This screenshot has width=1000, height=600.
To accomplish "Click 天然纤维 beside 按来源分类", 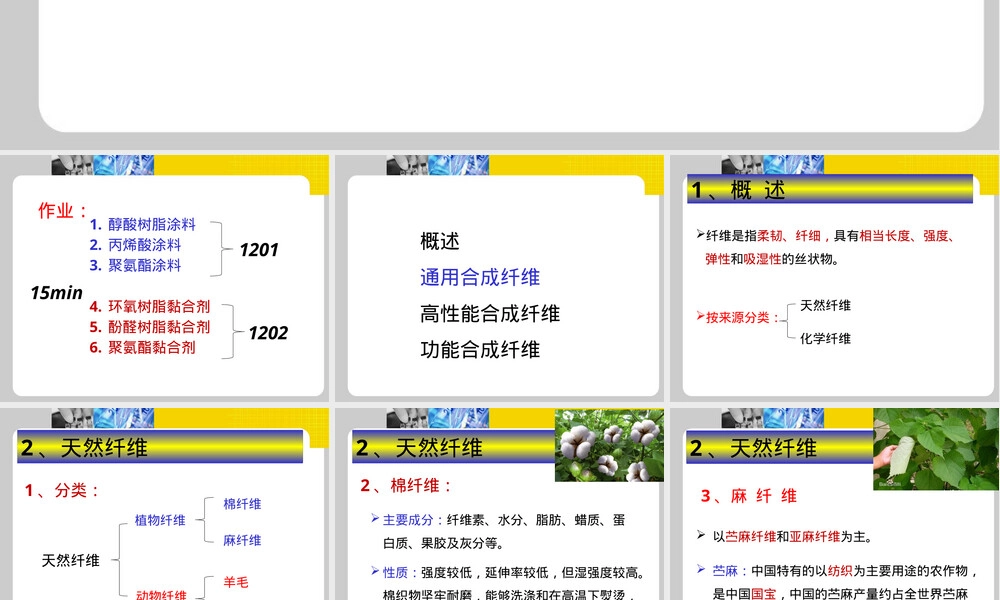I will (x=825, y=305).
